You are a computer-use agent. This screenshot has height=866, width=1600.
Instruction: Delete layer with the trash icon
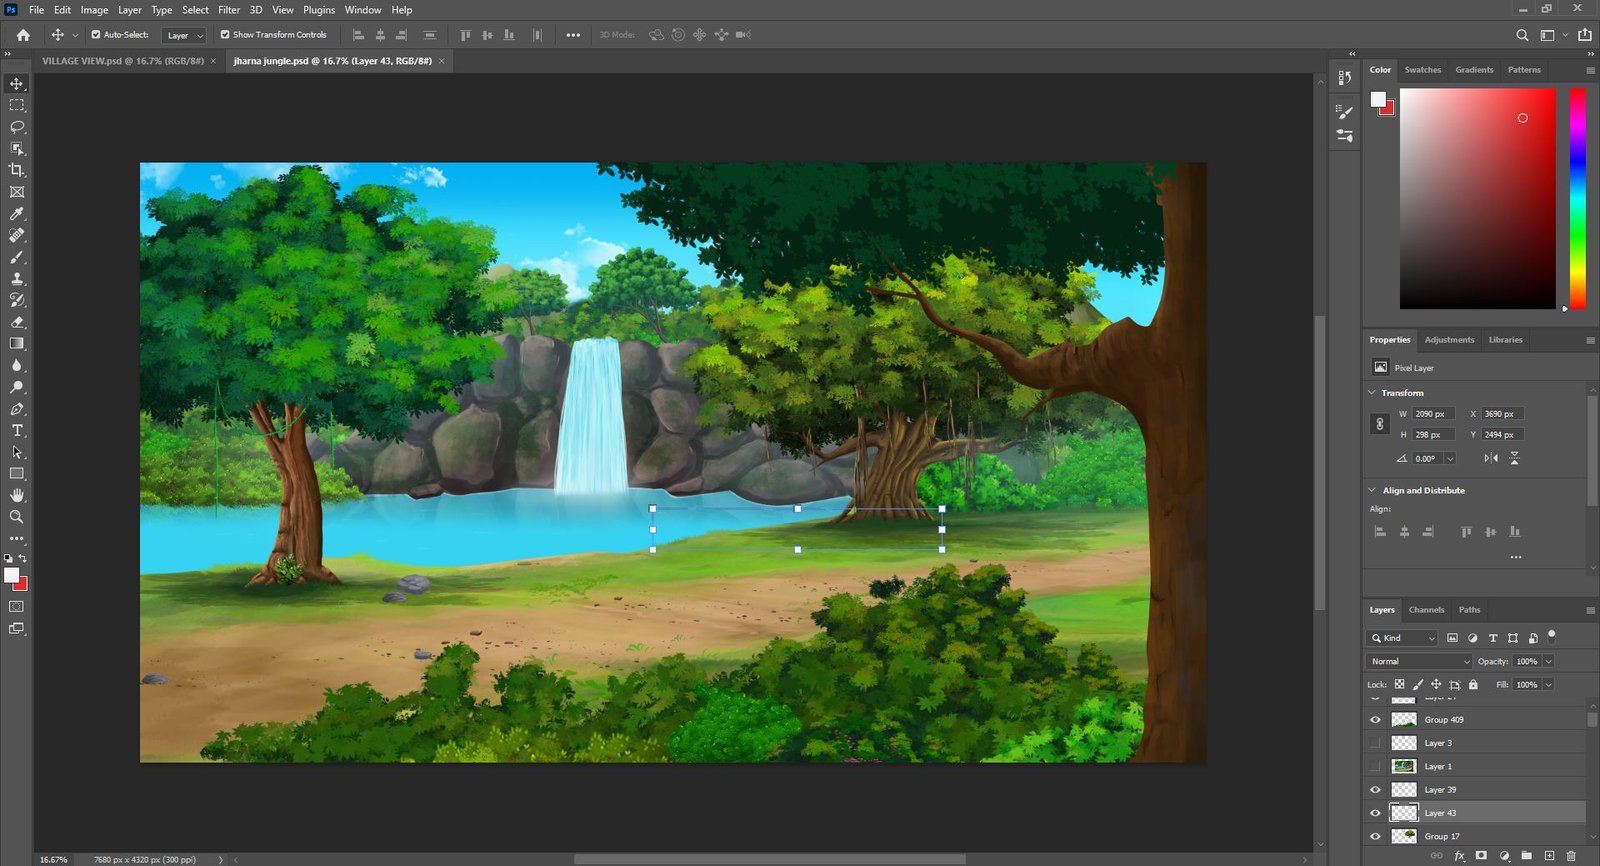(1571, 856)
